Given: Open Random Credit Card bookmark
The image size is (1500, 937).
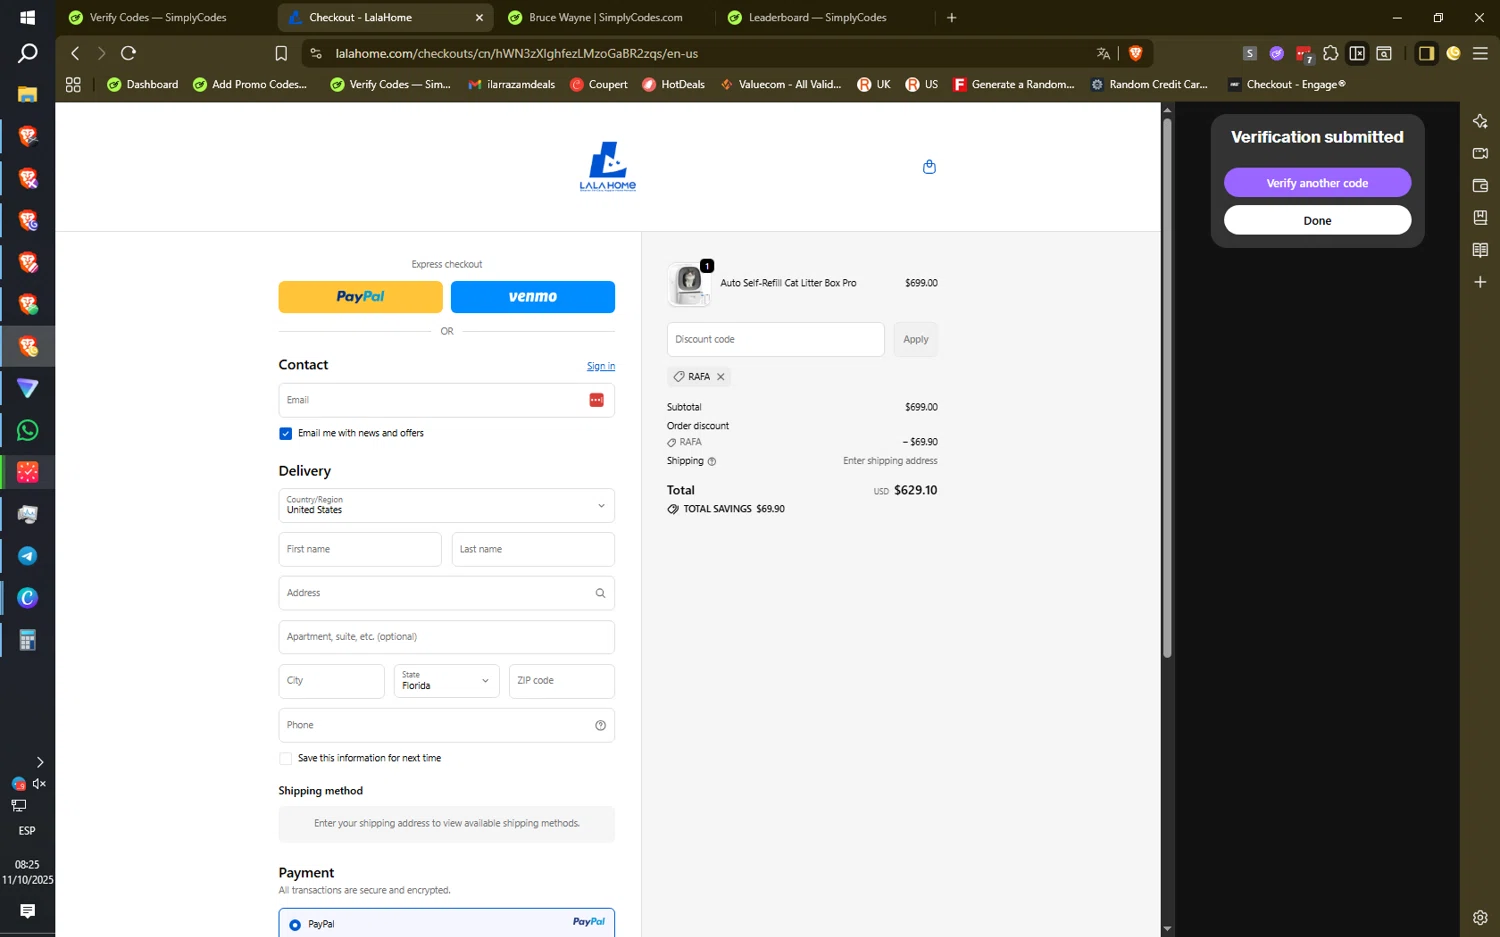Looking at the screenshot, I should (1149, 84).
